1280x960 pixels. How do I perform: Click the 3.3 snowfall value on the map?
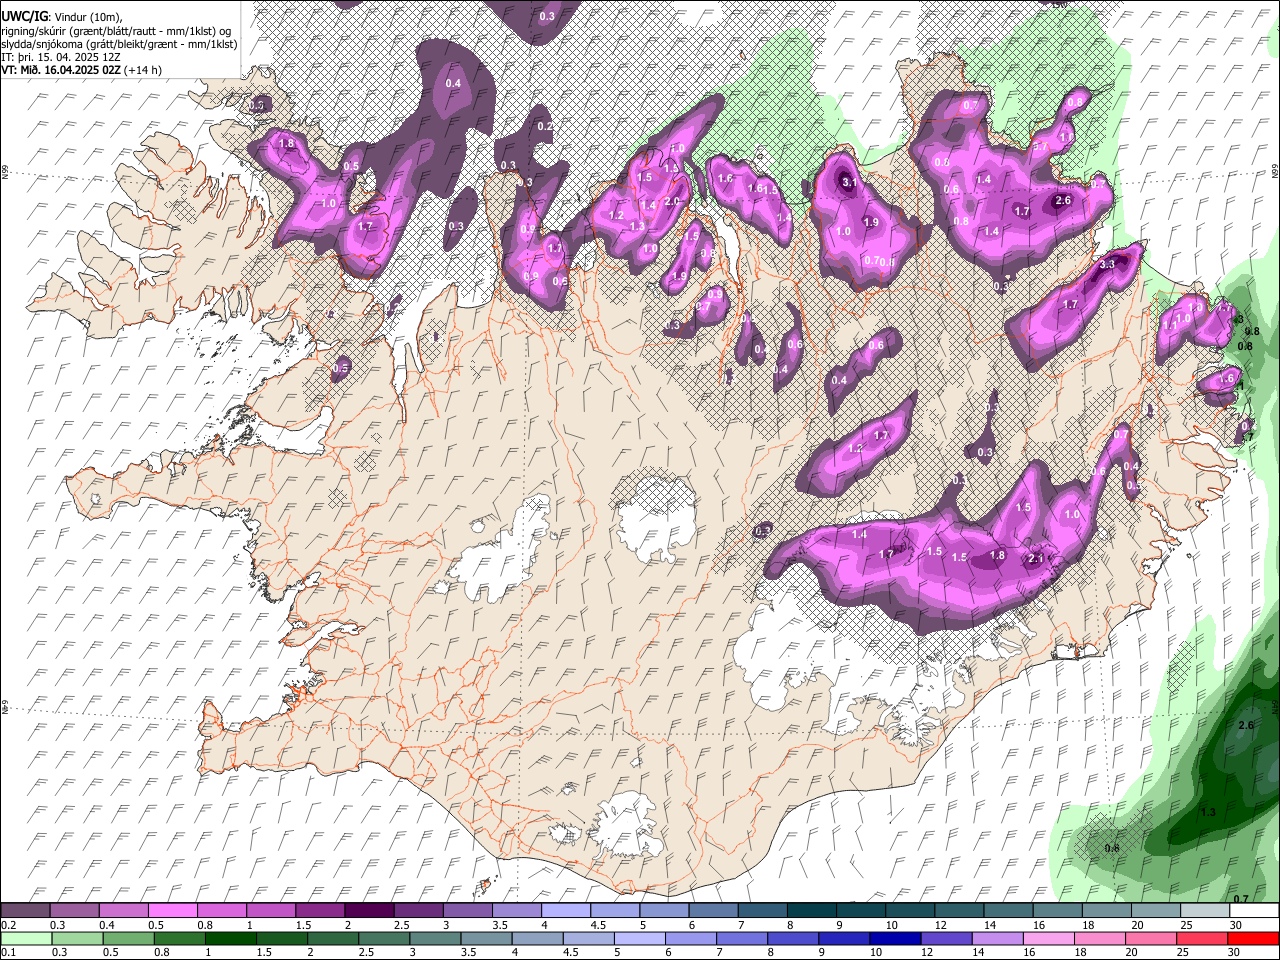(1107, 265)
